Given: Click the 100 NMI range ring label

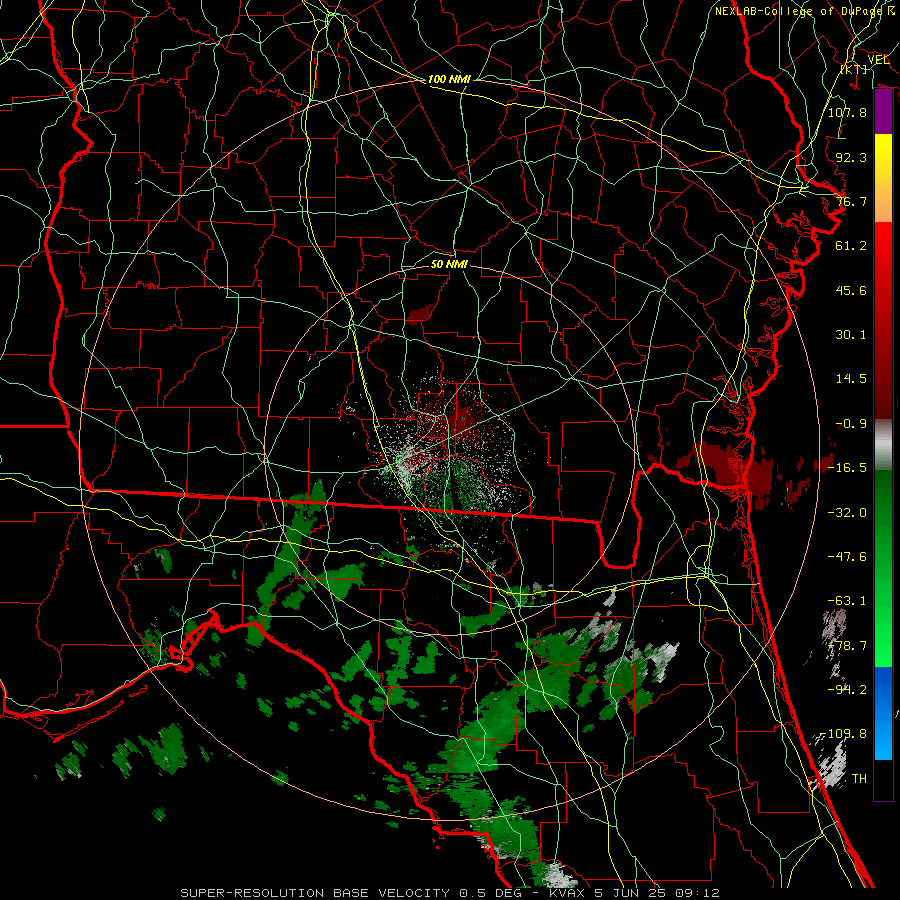Looking at the screenshot, I should 449,79.
